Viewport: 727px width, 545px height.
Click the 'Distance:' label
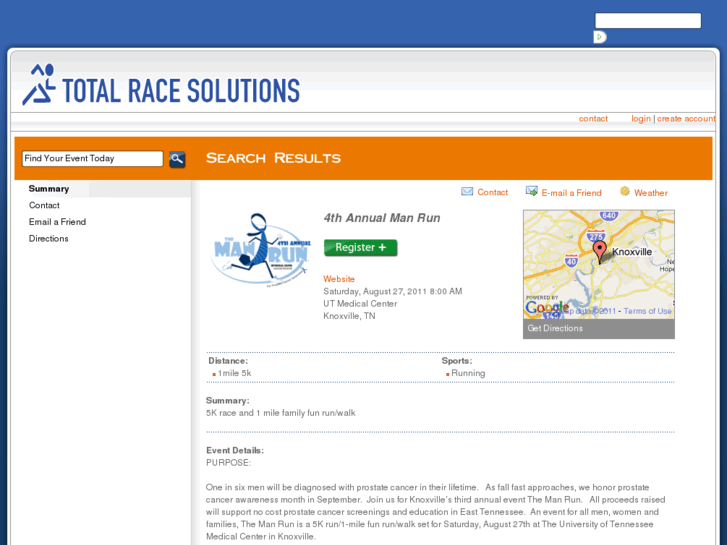click(228, 360)
